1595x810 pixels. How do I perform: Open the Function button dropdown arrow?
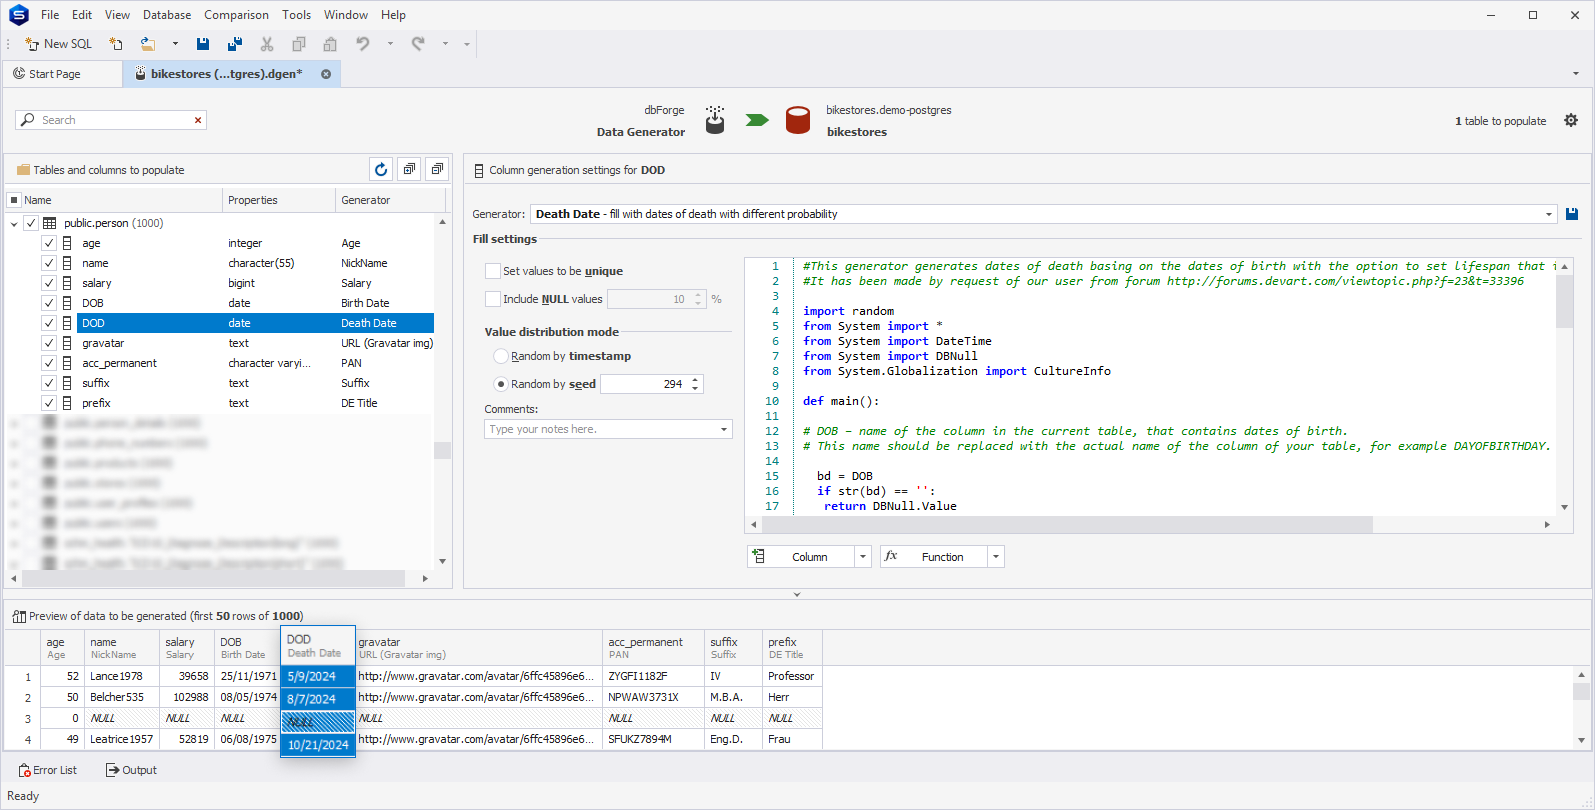pos(996,557)
